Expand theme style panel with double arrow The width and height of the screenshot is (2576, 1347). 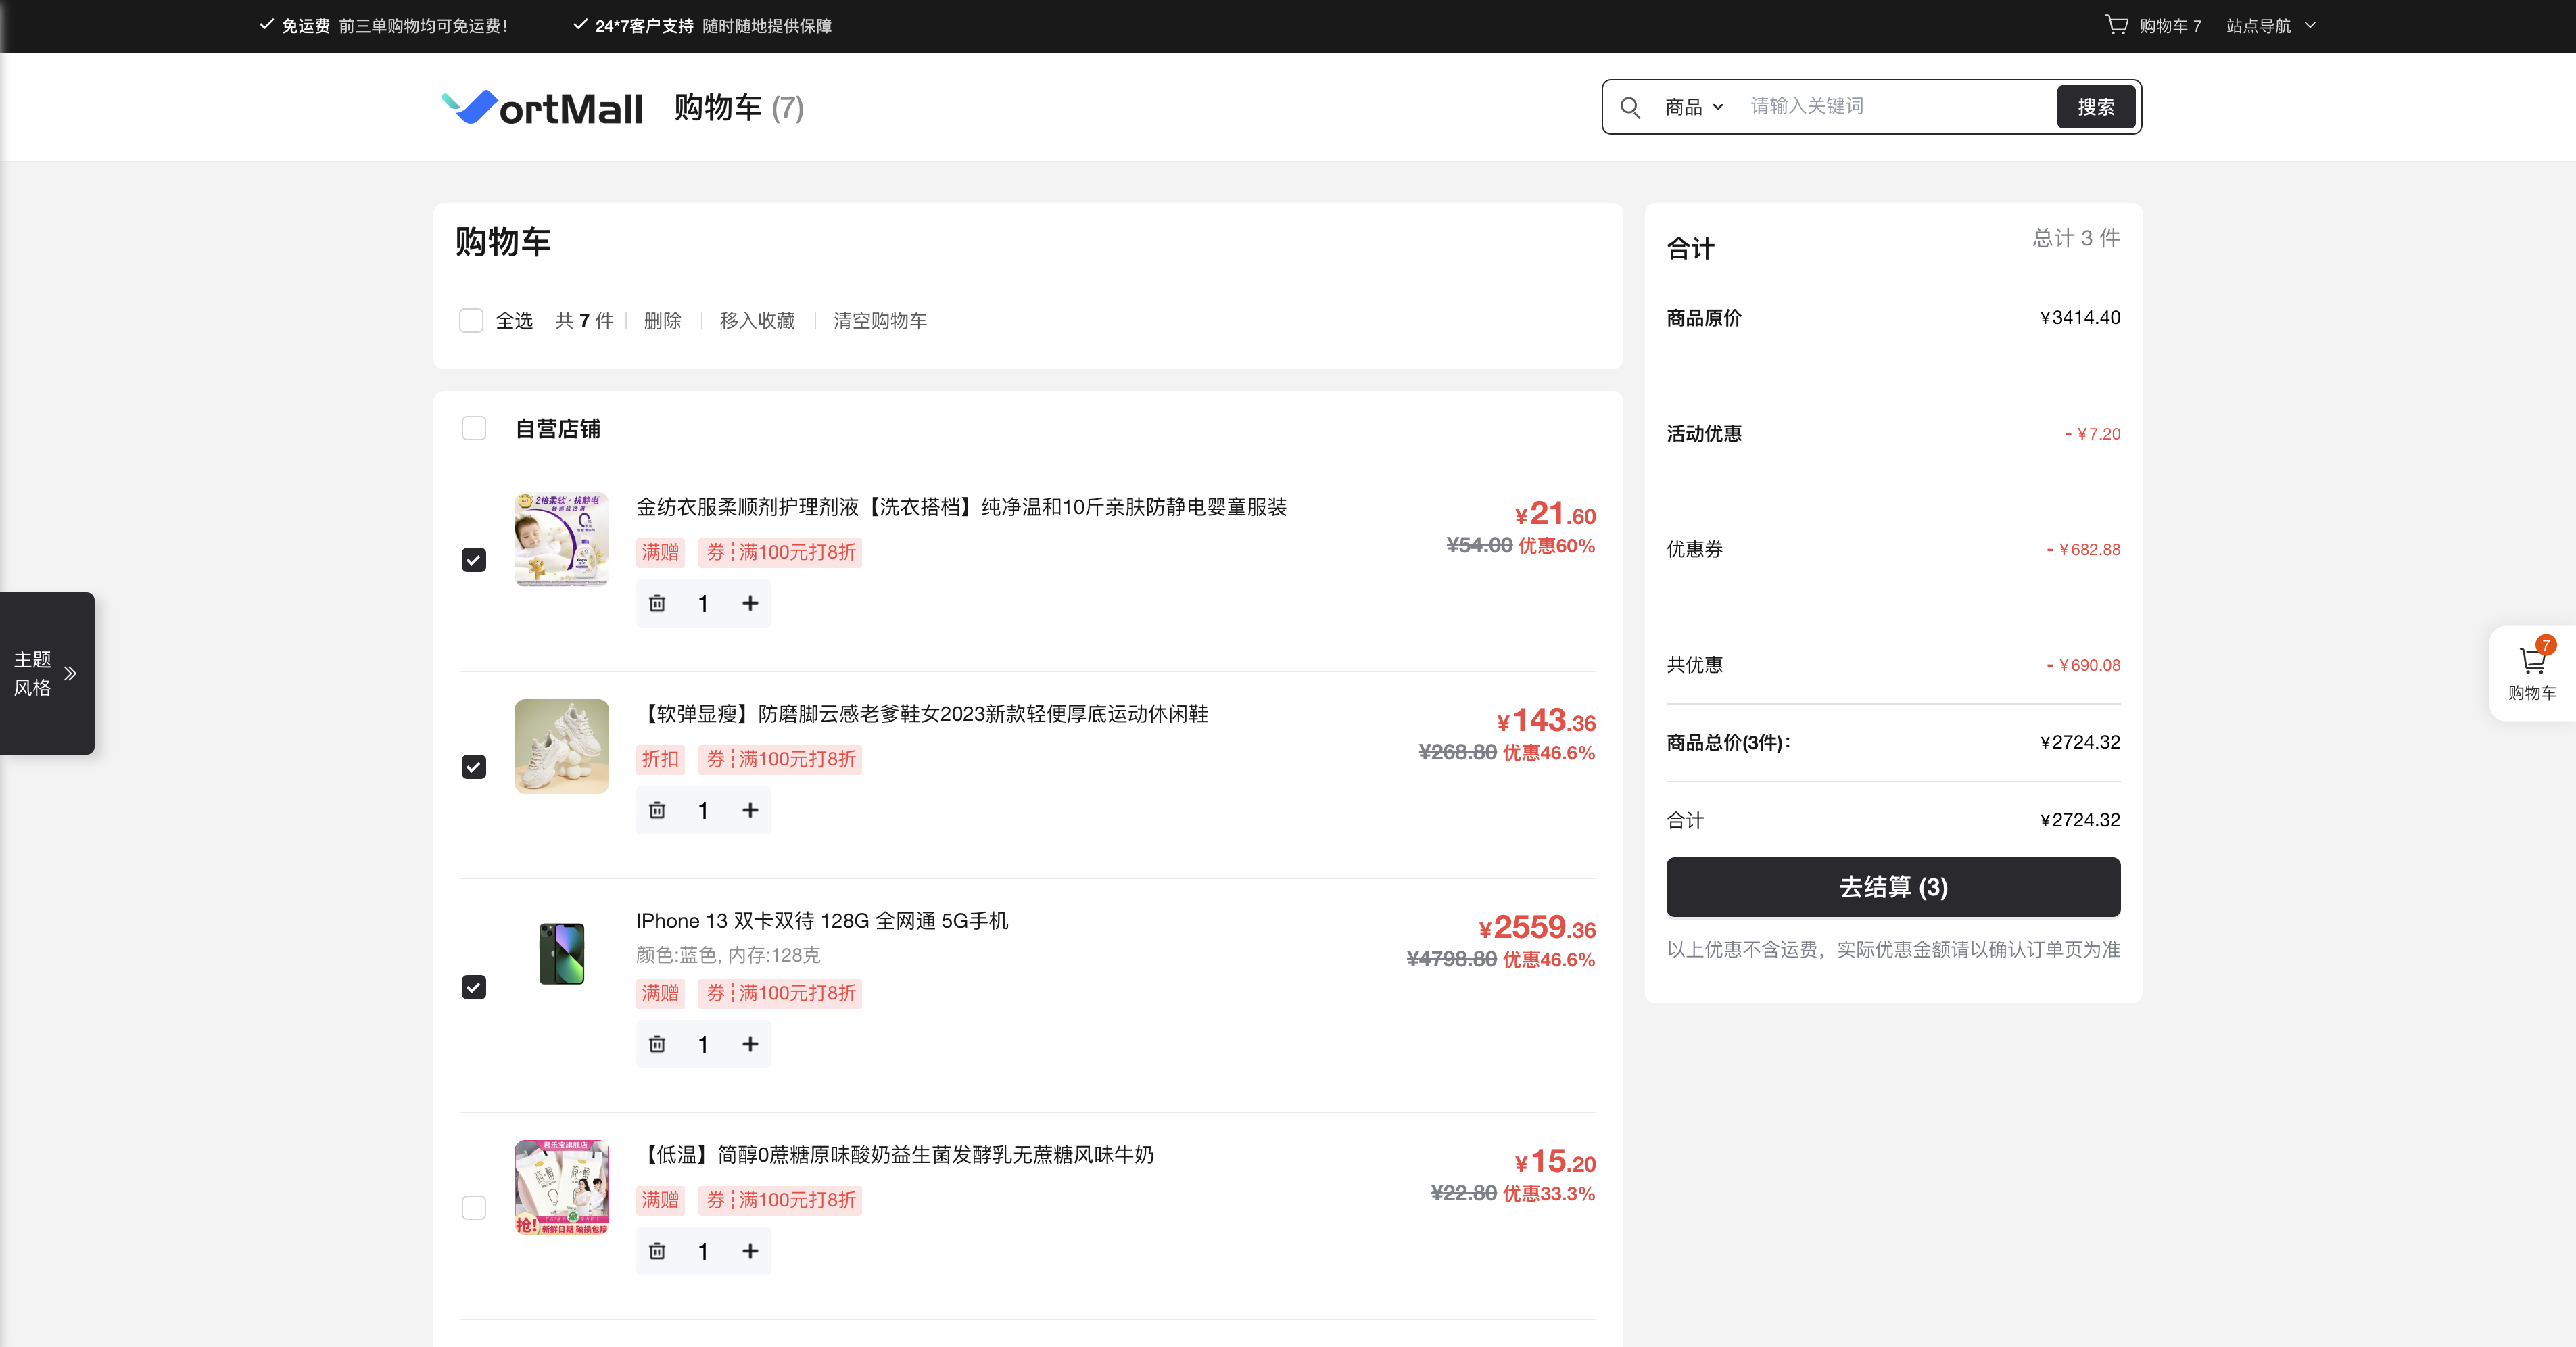pos(70,673)
